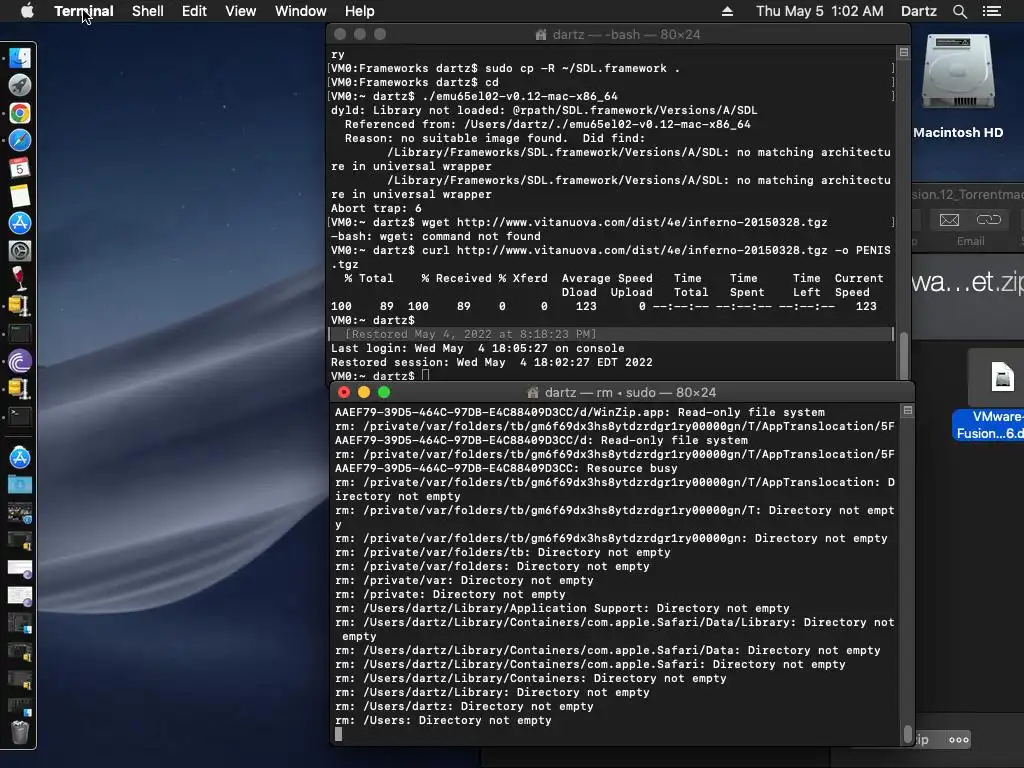Click the Email envelope icon in background window
Viewport: 1024px width, 768px height.
point(949,220)
